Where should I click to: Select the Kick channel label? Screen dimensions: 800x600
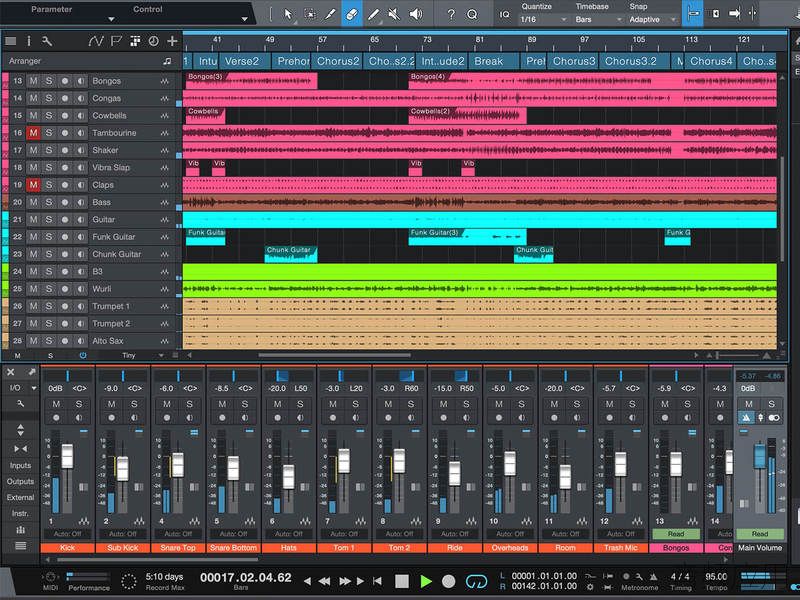67,548
